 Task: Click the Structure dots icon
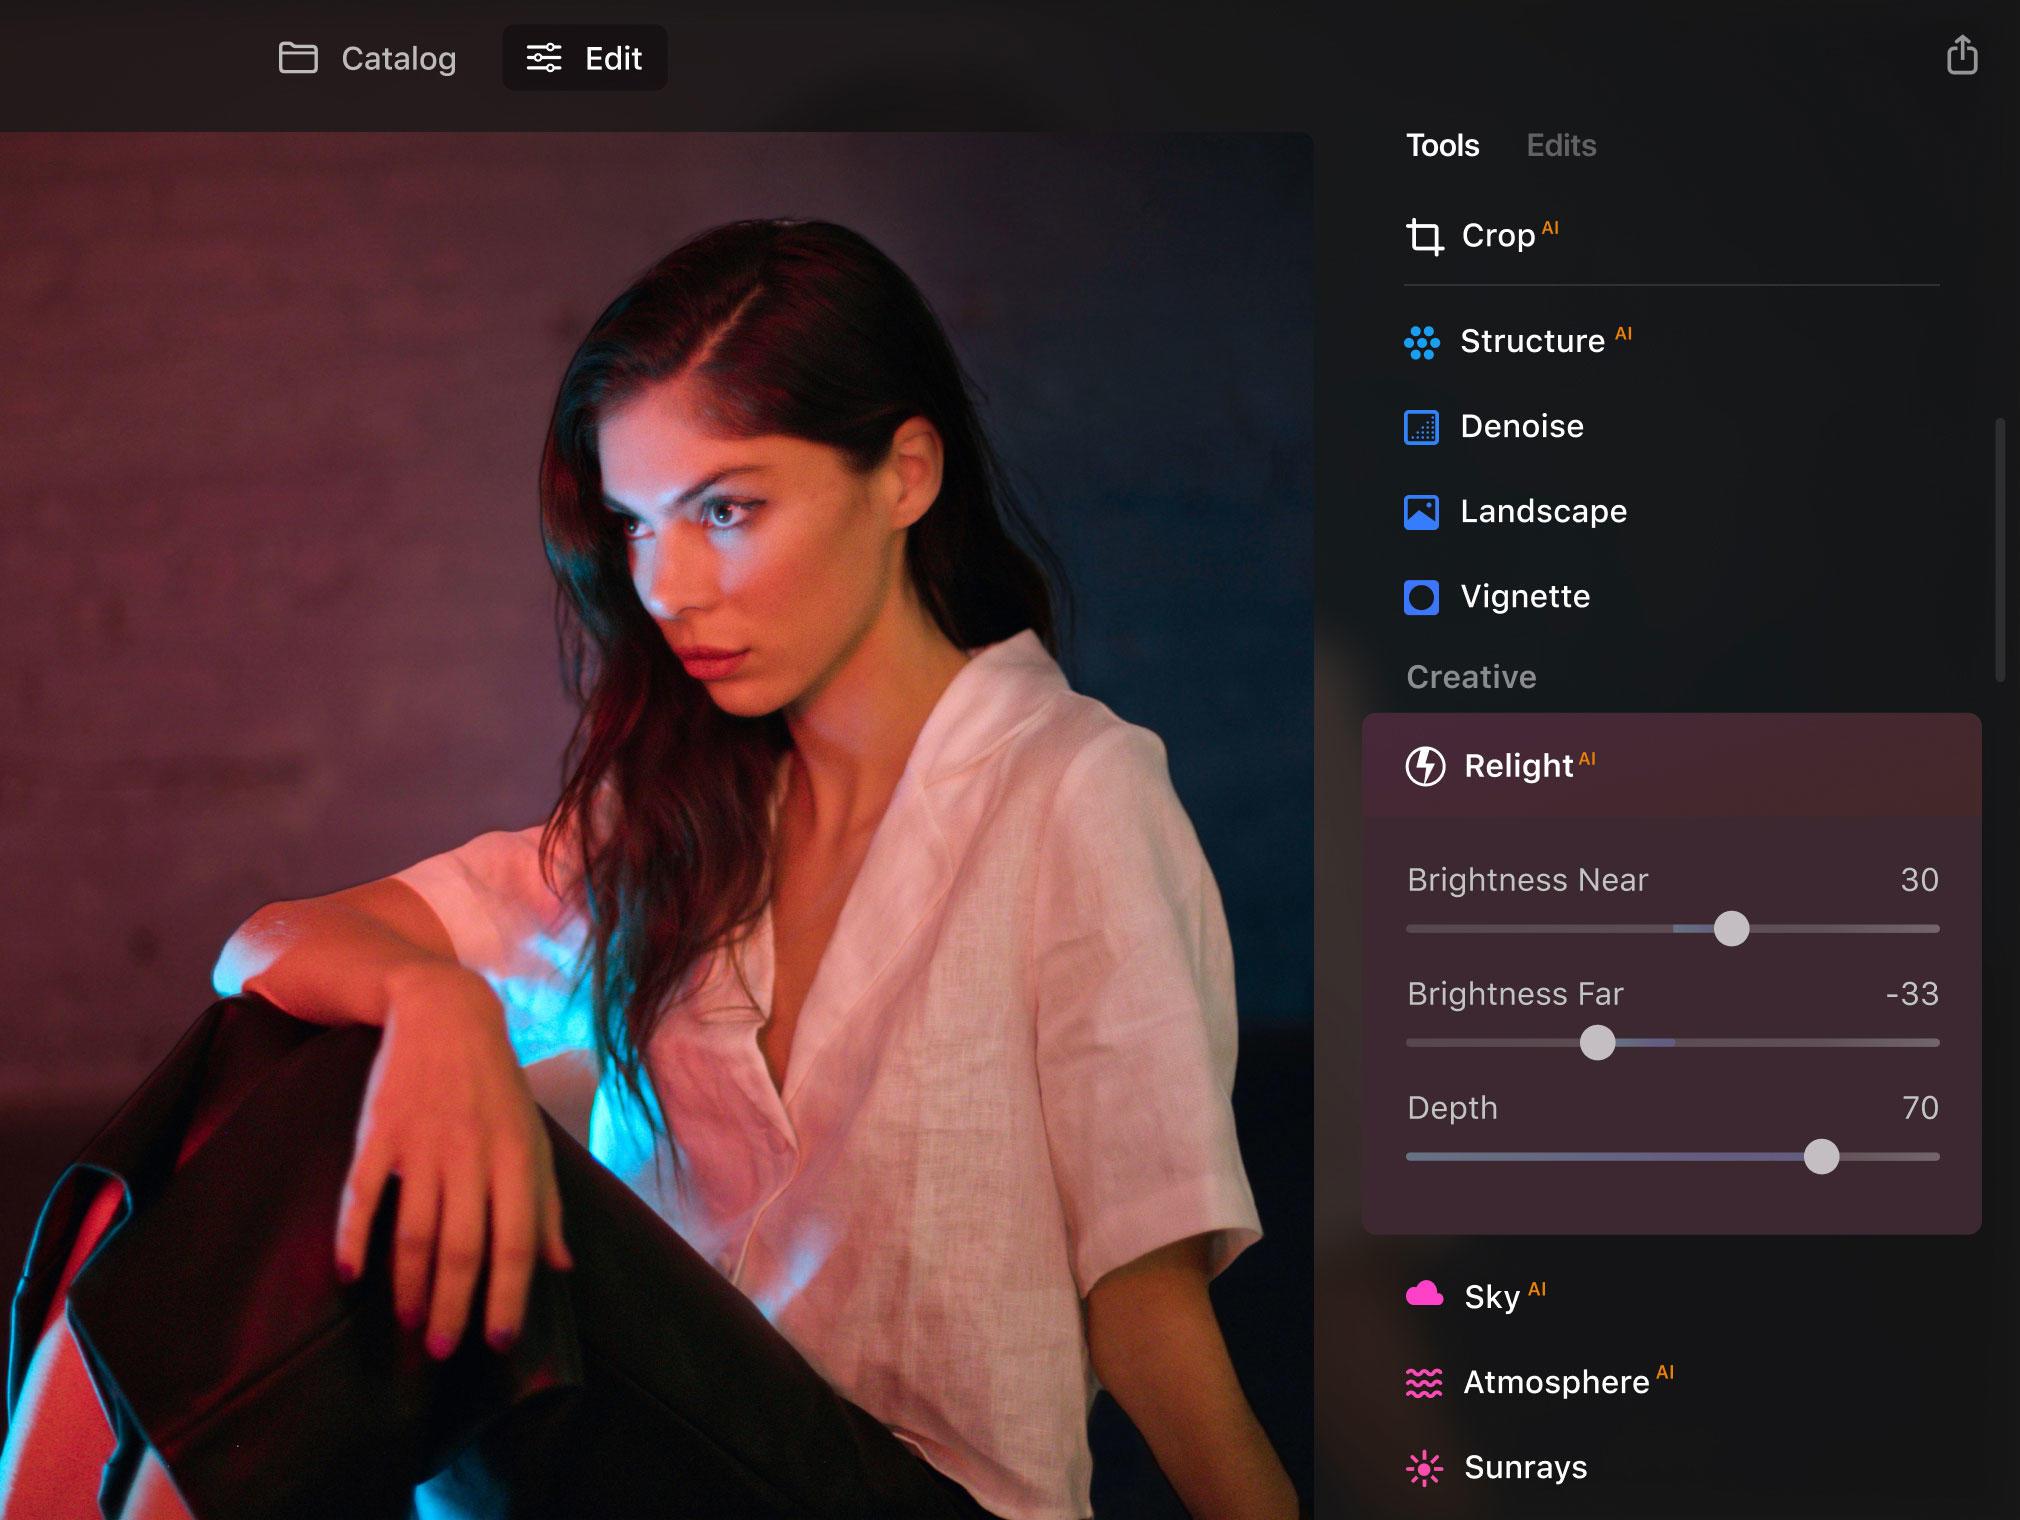point(1422,342)
